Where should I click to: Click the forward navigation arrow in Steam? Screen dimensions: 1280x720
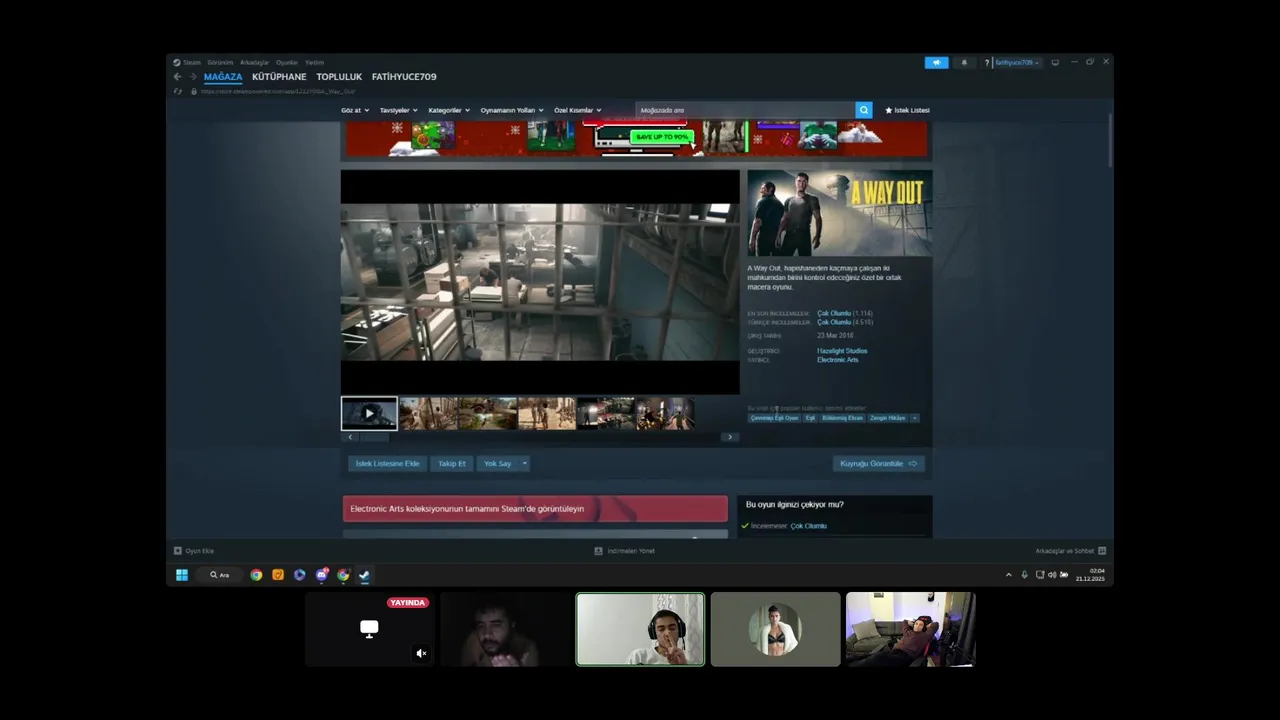coord(192,77)
